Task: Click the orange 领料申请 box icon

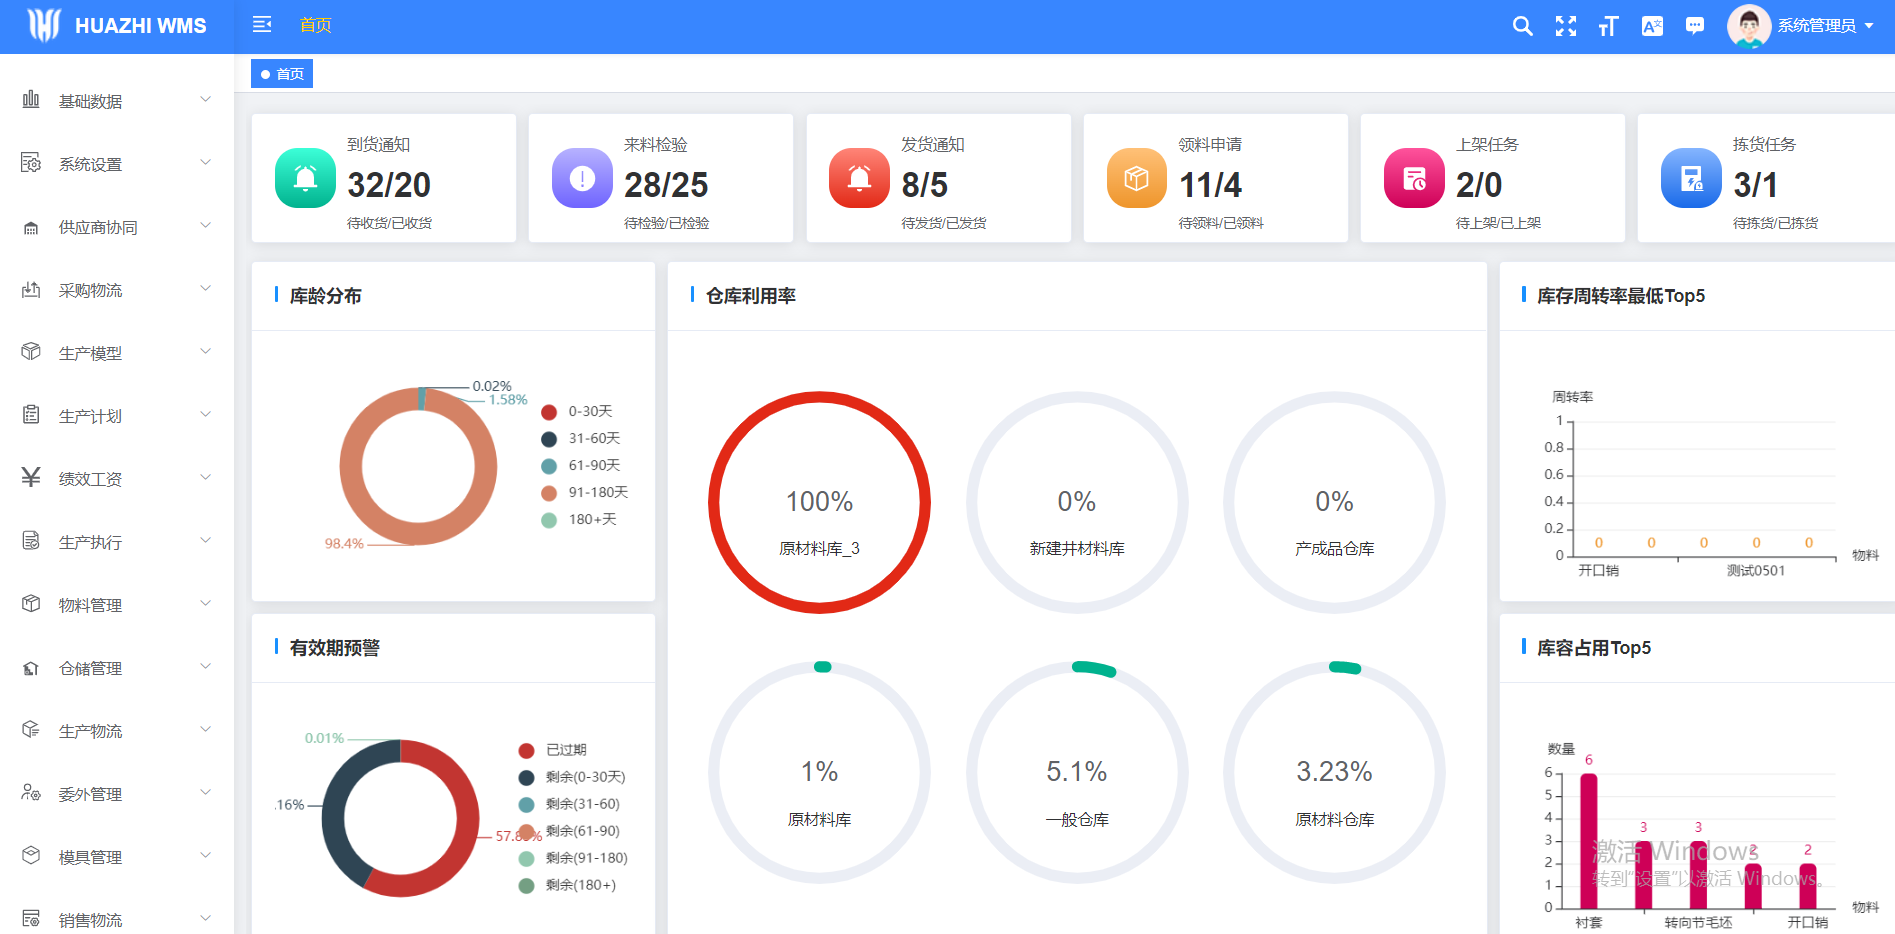Action: (x=1137, y=178)
